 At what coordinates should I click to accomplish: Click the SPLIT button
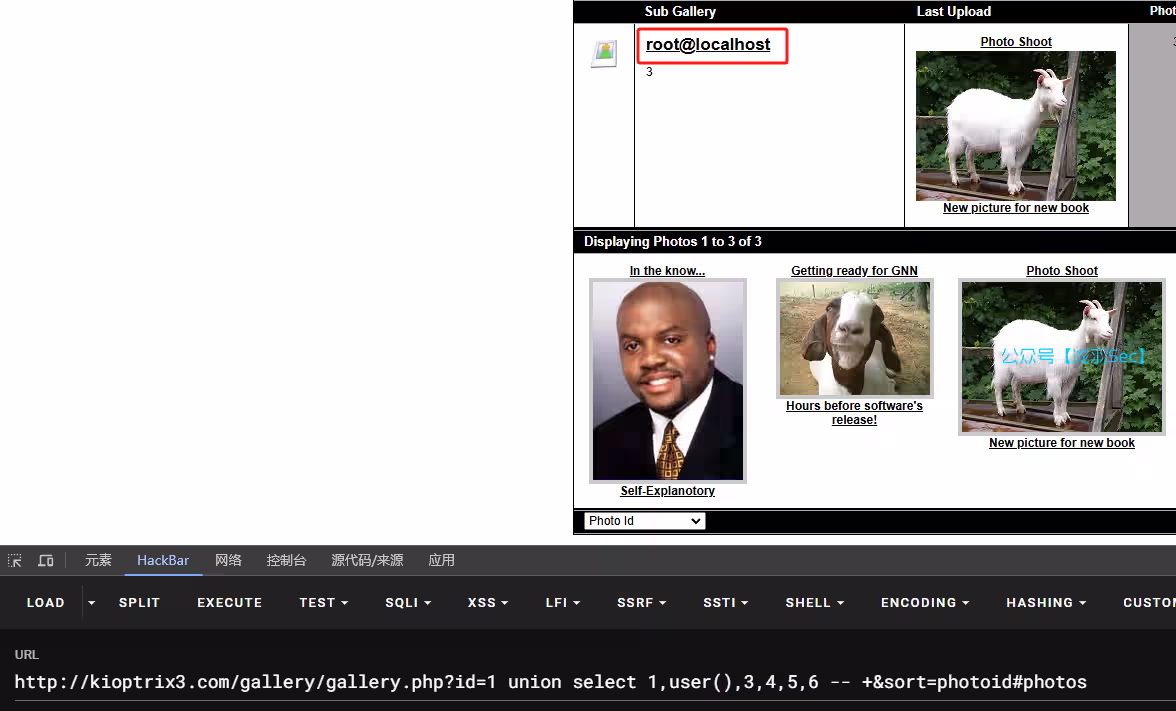(139, 602)
